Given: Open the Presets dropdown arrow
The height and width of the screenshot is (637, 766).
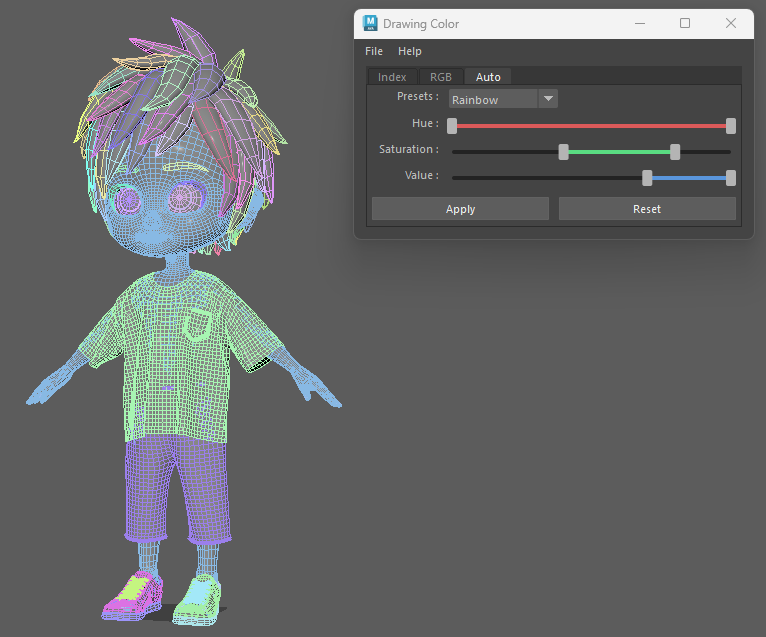Looking at the screenshot, I should [x=548, y=99].
